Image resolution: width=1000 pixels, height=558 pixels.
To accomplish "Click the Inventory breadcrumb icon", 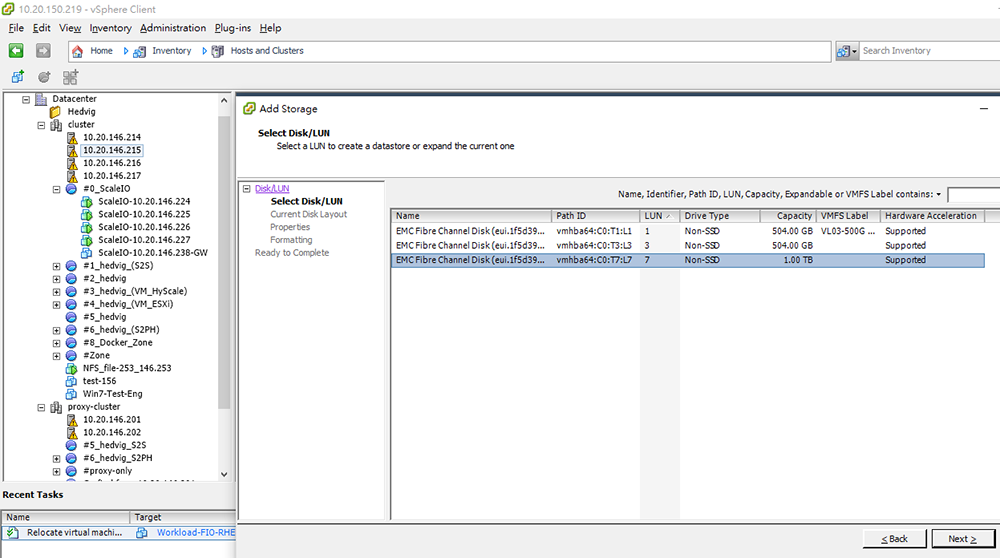I will point(139,51).
